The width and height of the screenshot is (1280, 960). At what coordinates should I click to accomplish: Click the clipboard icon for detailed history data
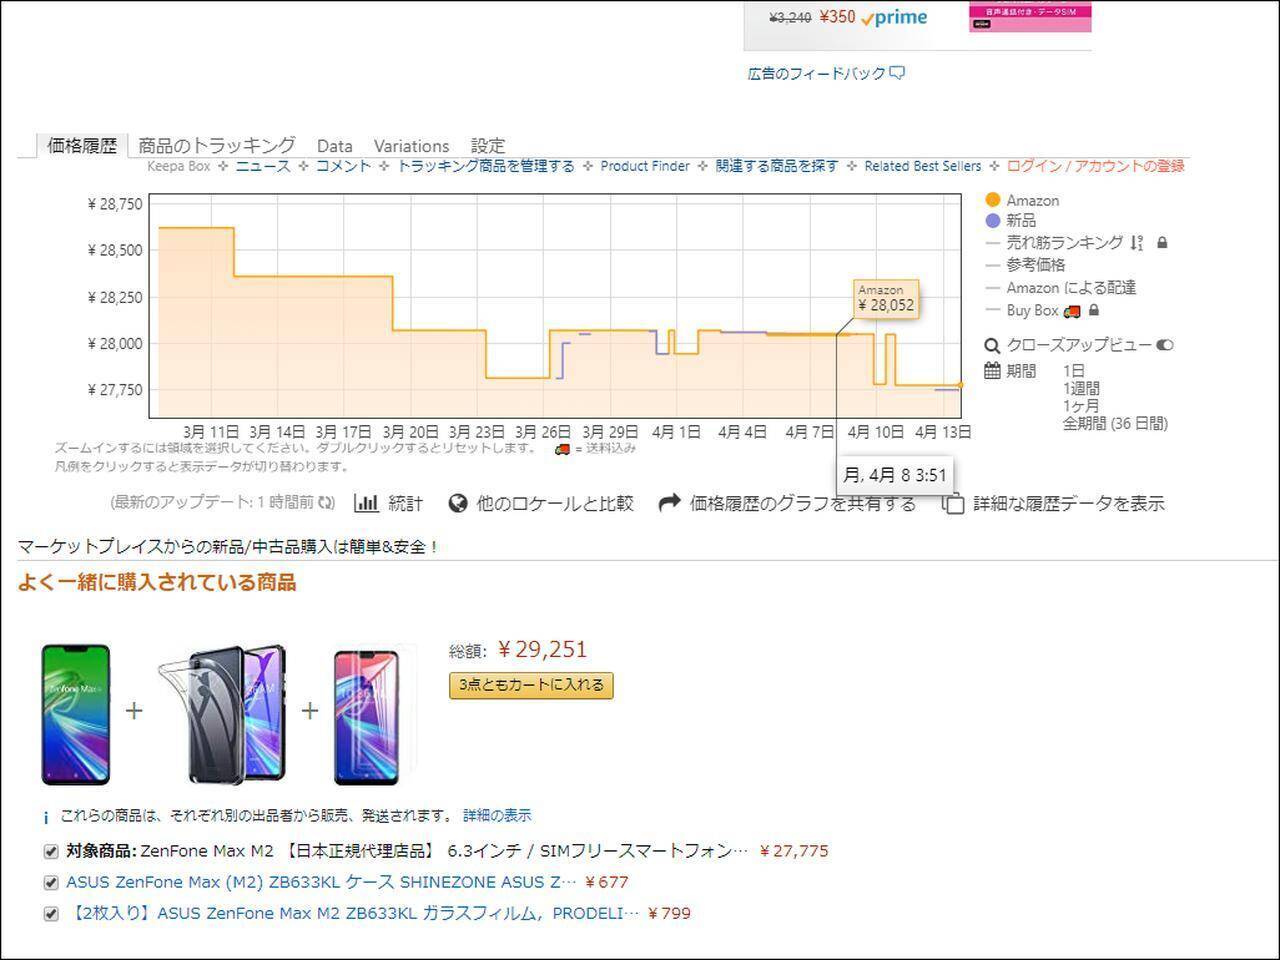click(954, 504)
